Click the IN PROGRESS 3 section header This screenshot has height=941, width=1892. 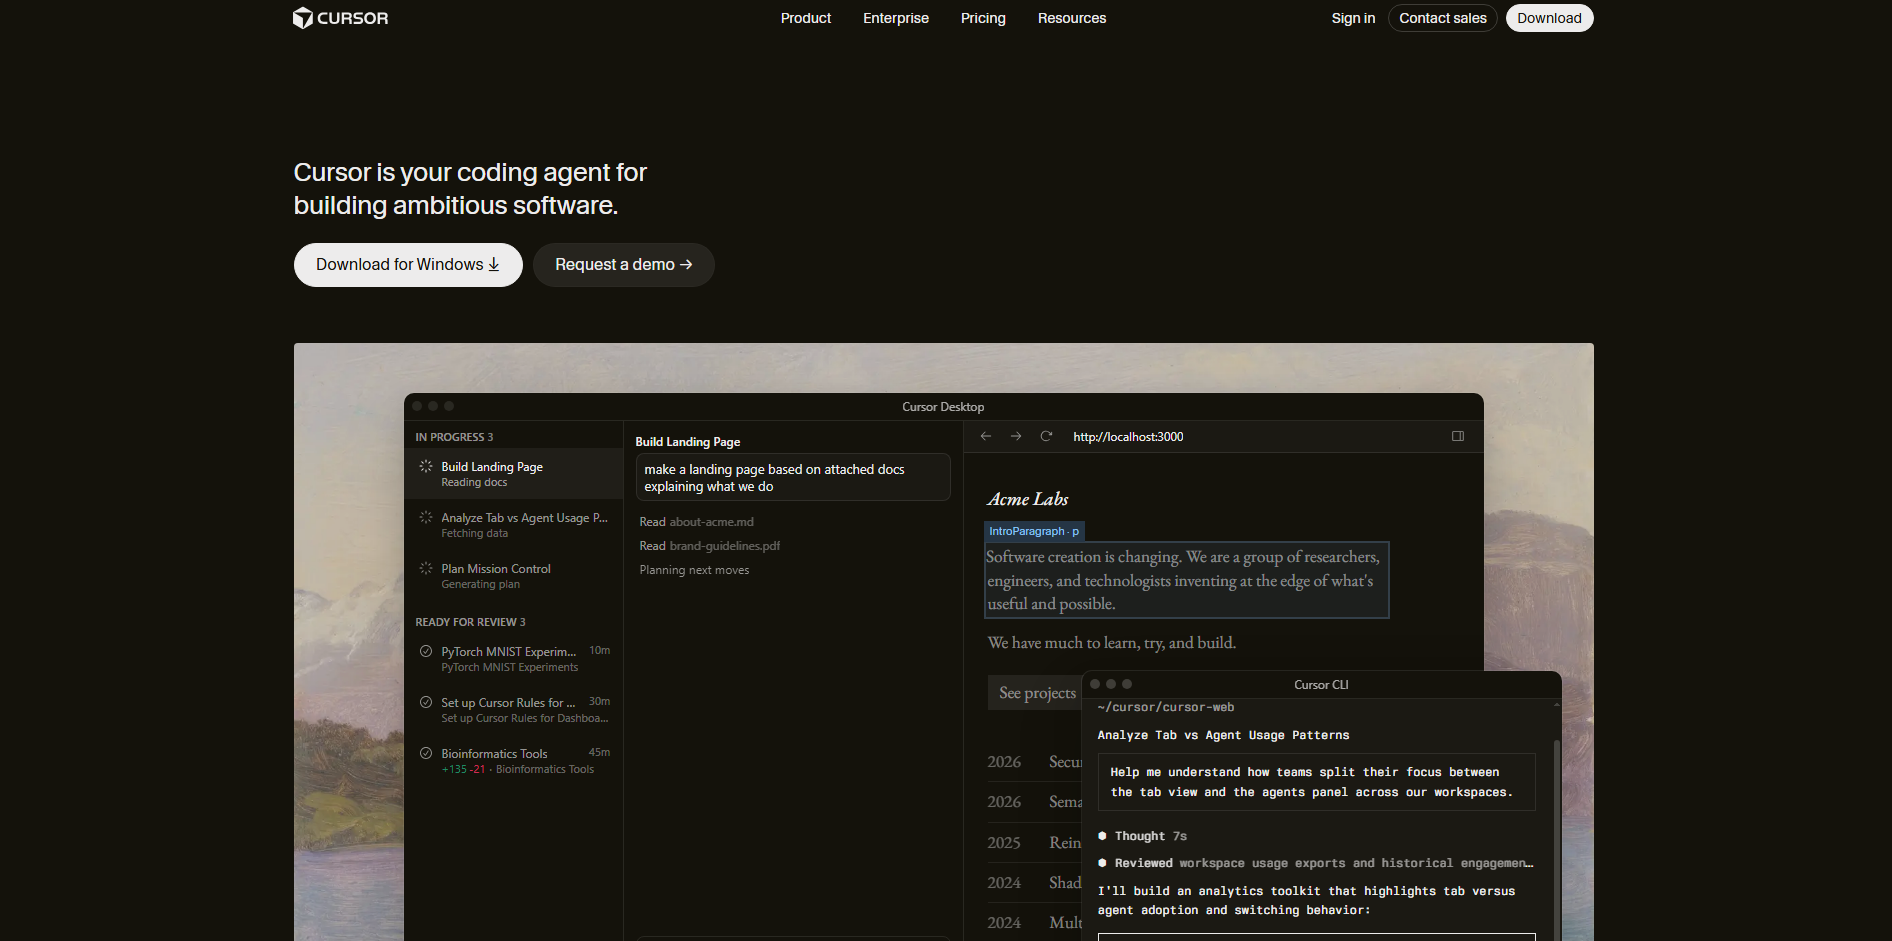[454, 437]
